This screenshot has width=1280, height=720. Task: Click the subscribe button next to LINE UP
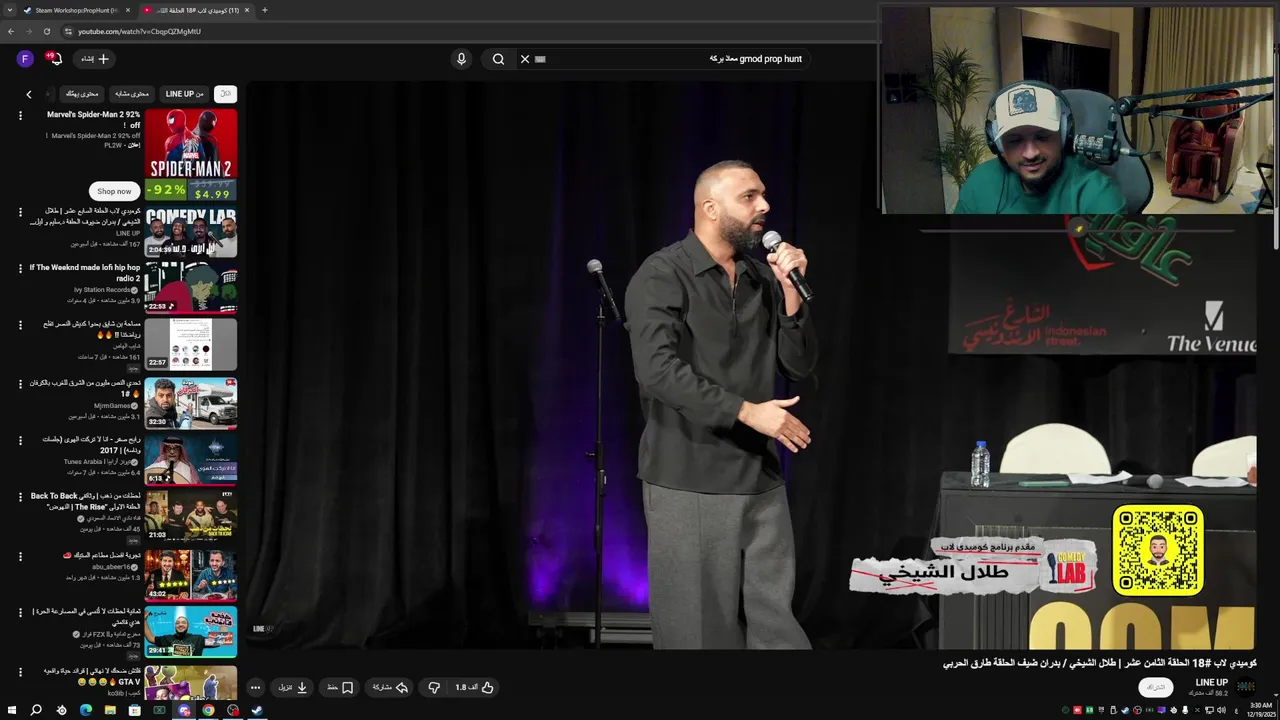[1156, 687]
